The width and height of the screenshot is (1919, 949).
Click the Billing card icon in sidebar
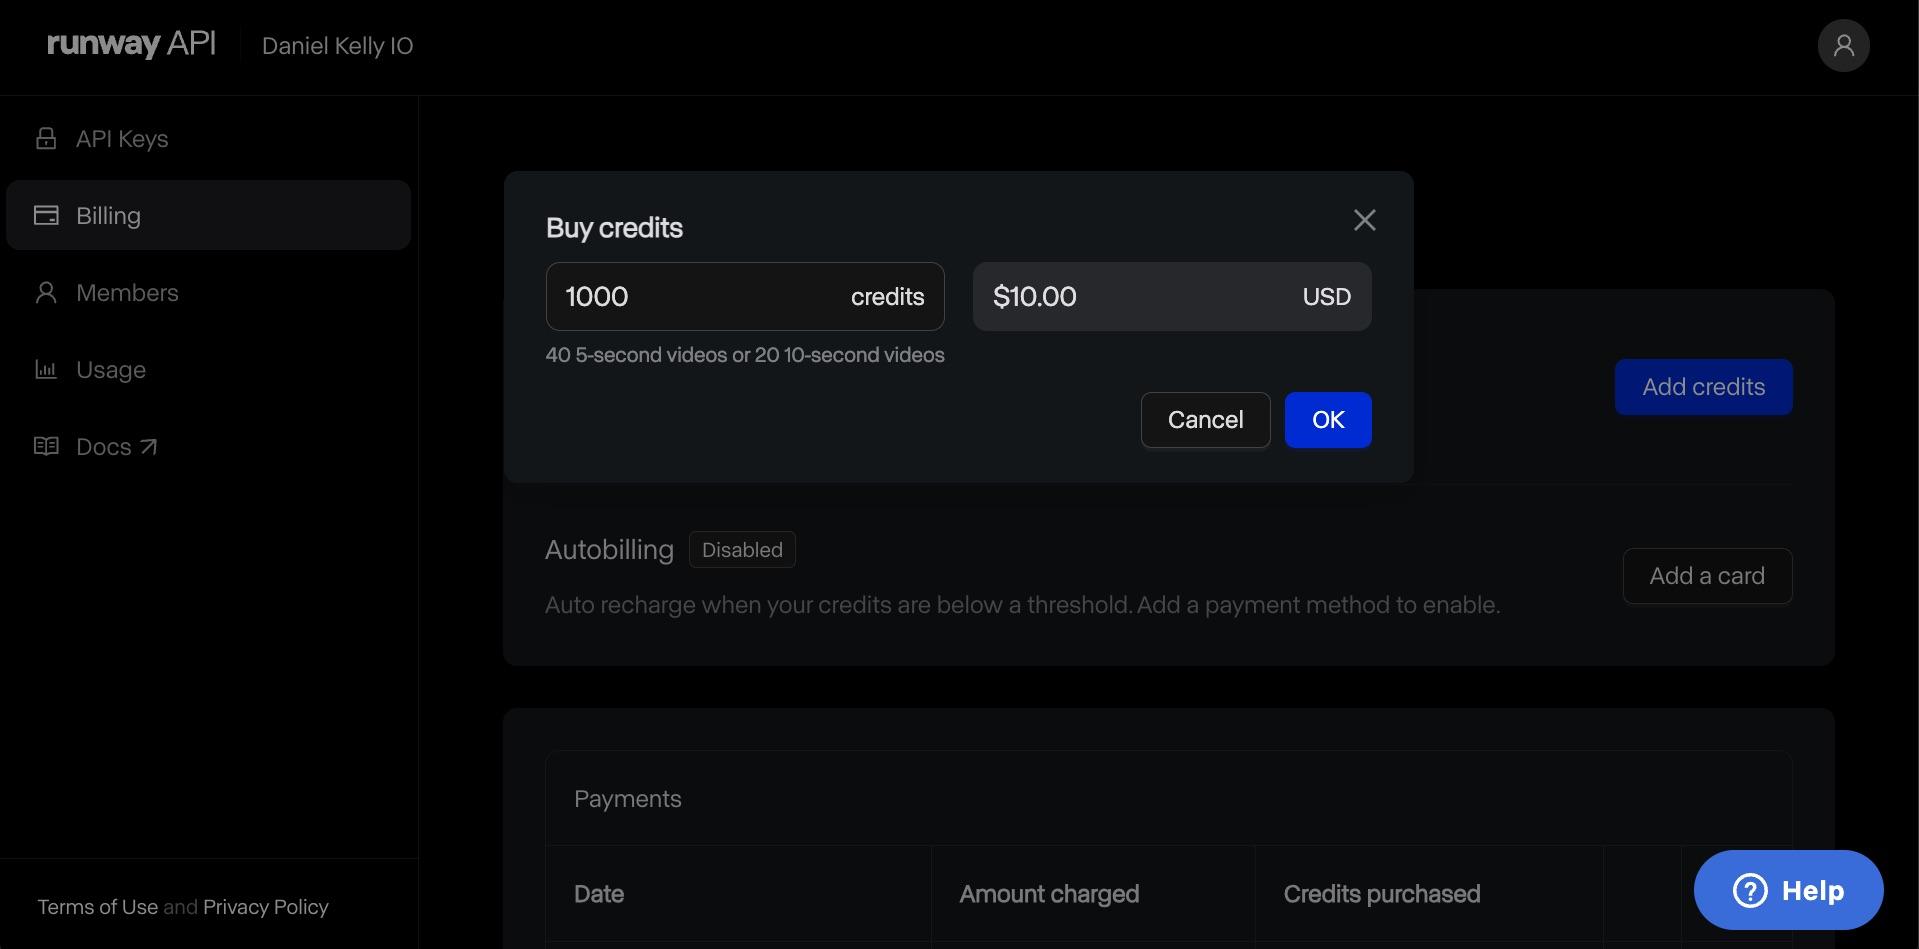(x=46, y=215)
